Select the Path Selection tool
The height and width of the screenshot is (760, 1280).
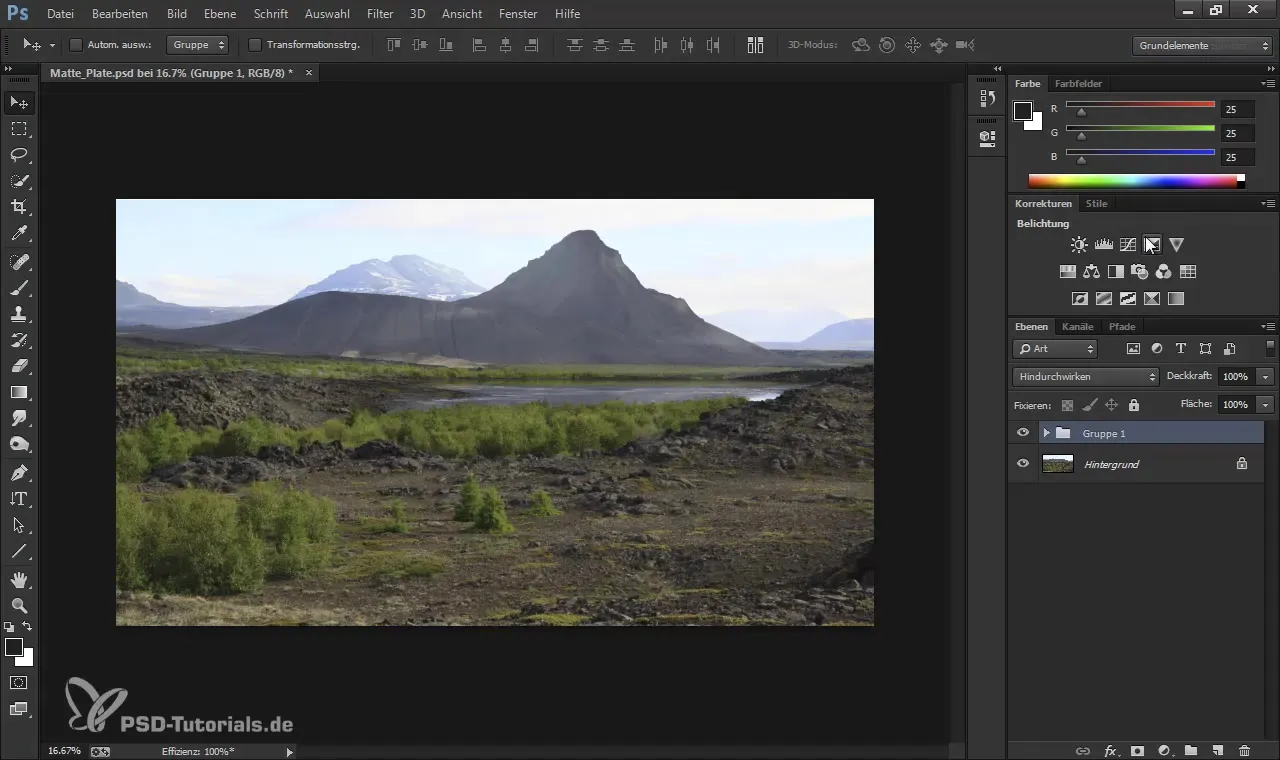point(19,525)
